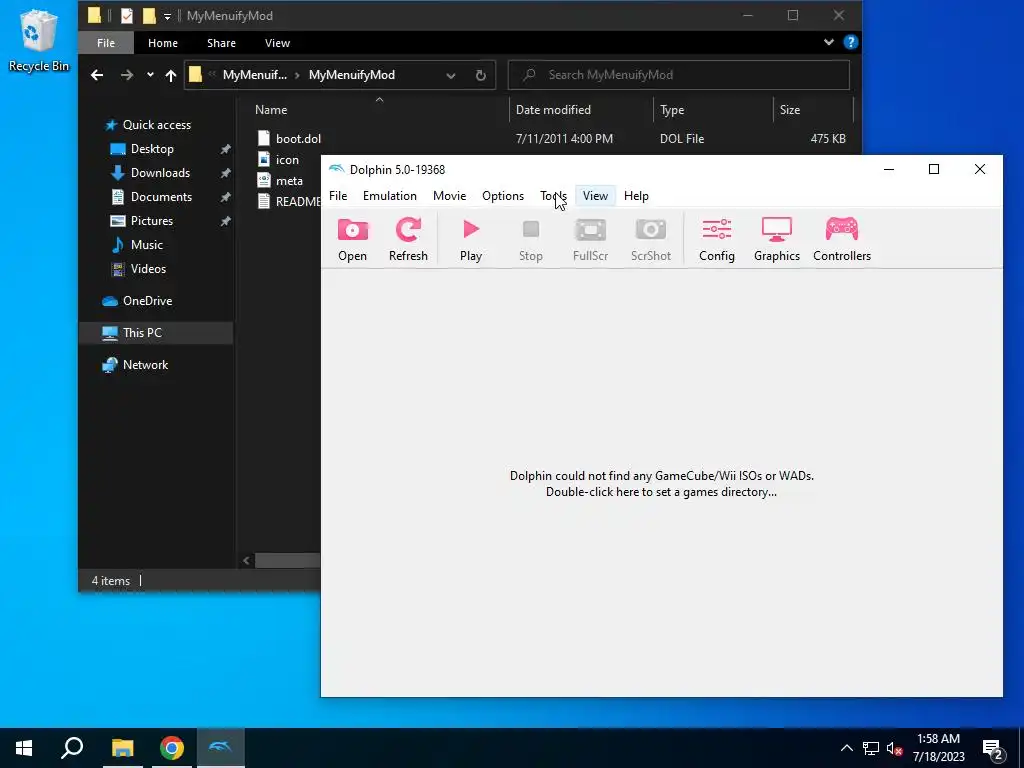Expand the address bar history dropdown
The image size is (1024, 768).
(x=451, y=75)
